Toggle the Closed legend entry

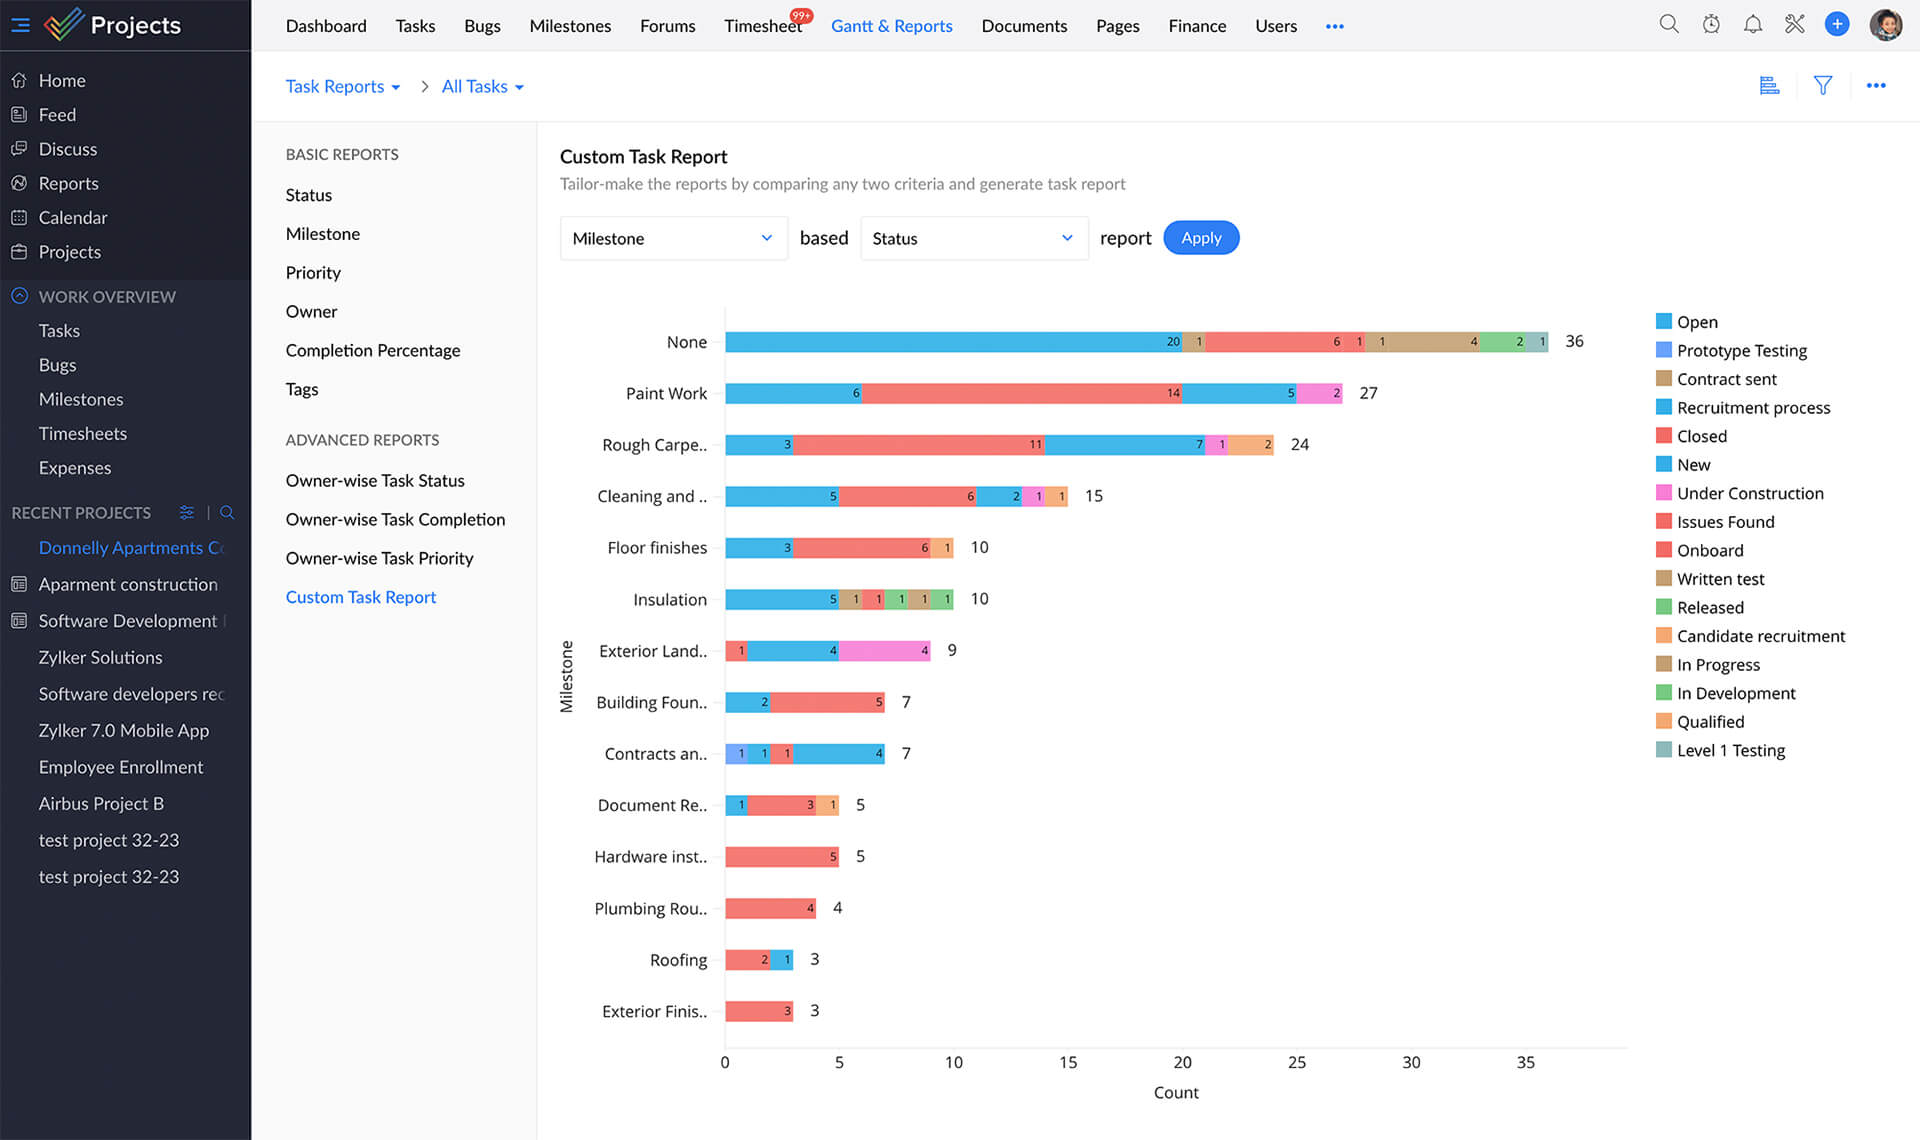tap(1701, 436)
